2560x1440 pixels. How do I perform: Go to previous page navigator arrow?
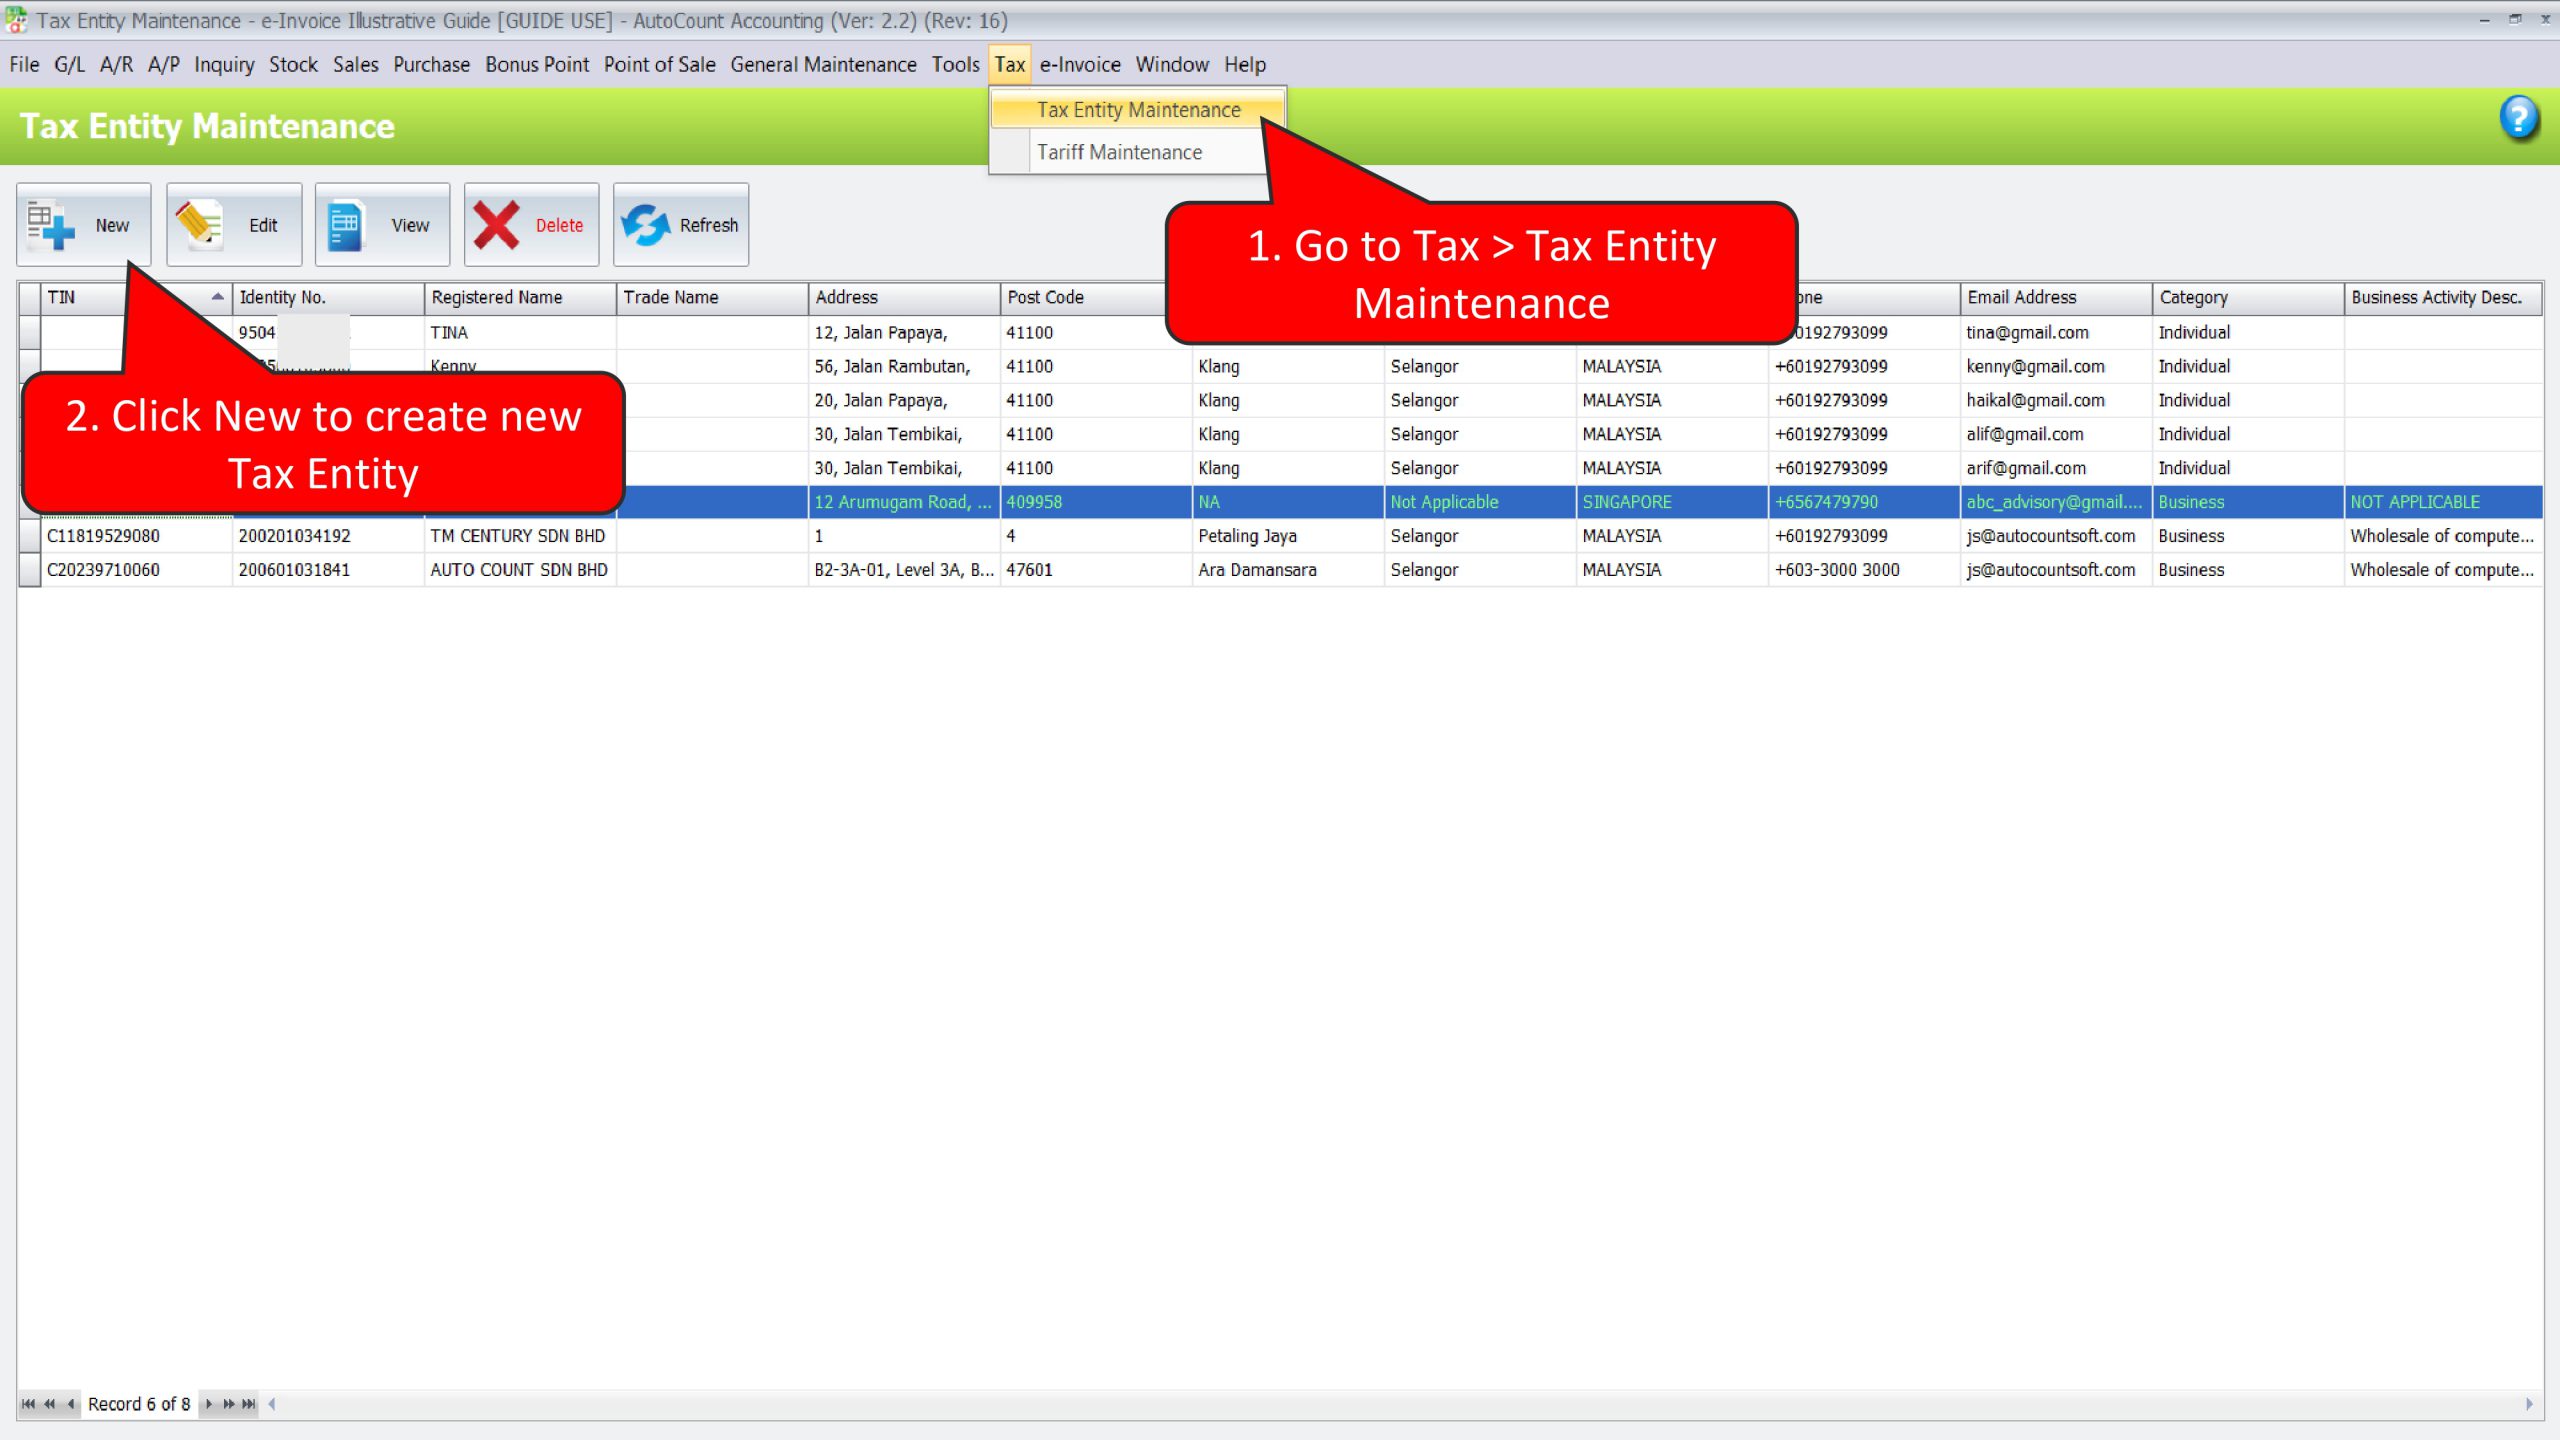(x=49, y=1404)
